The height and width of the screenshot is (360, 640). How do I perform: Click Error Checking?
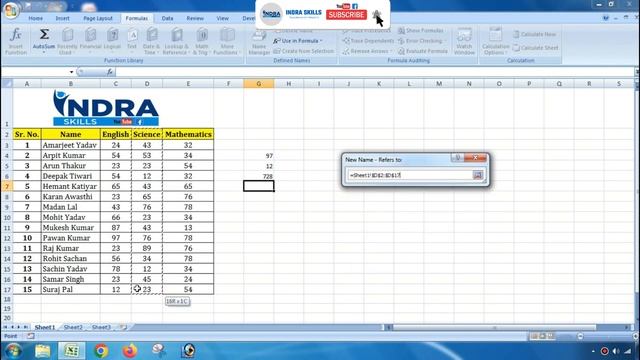point(421,41)
